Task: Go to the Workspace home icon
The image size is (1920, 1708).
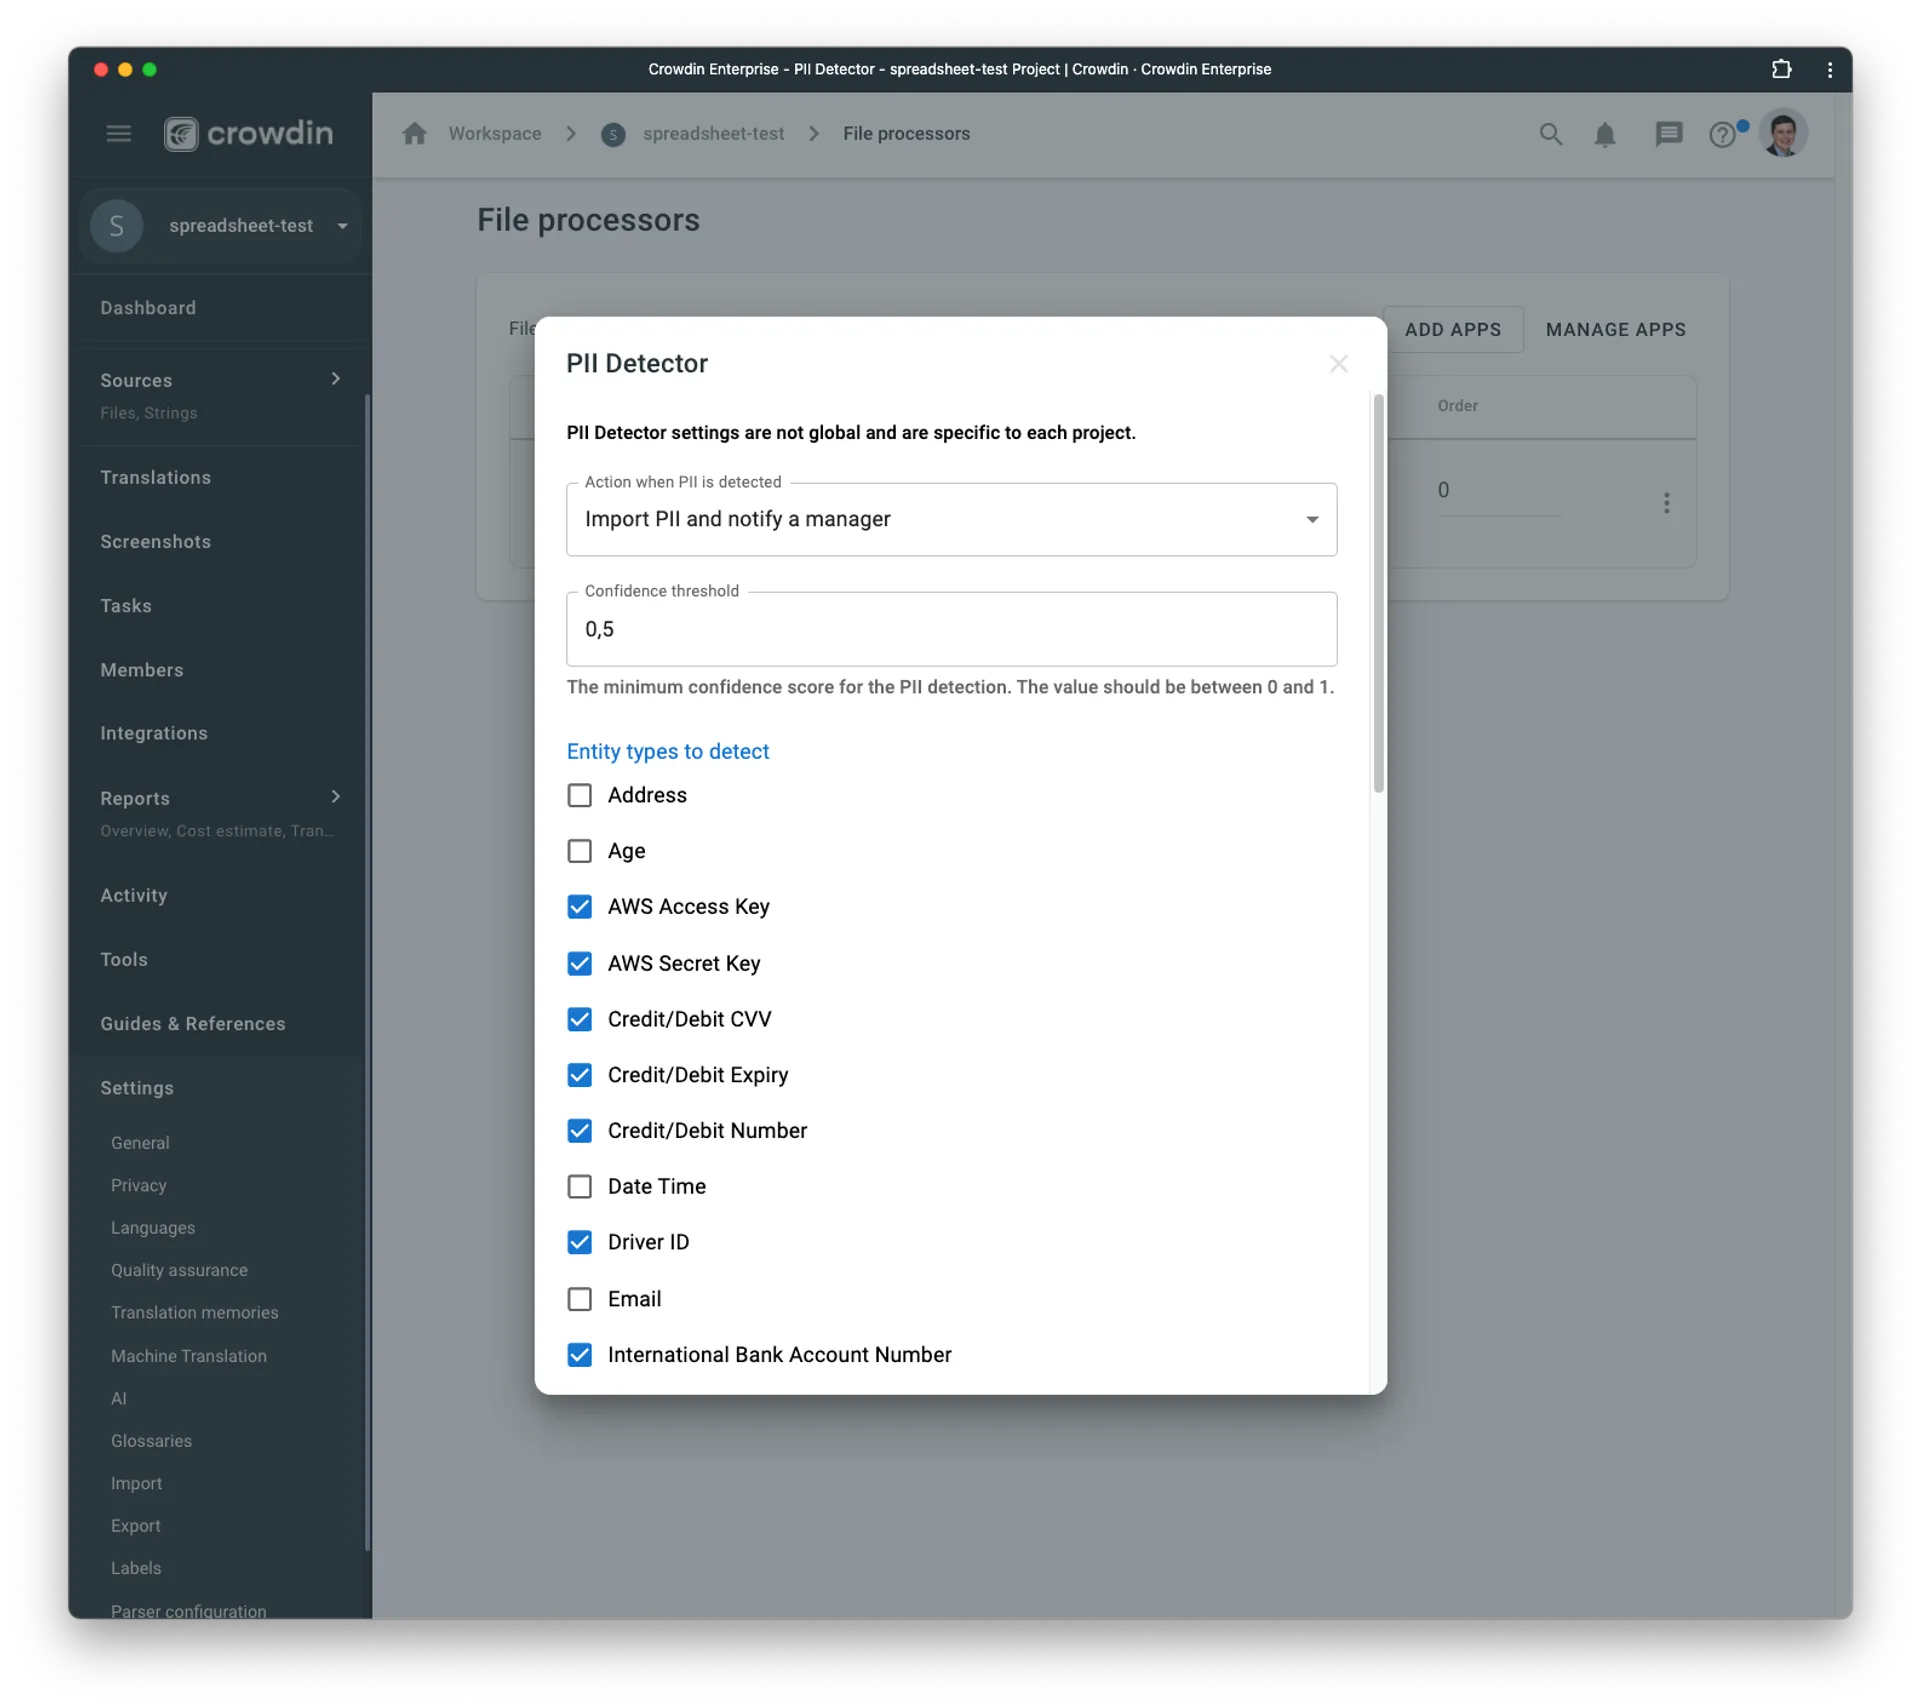Action: tap(414, 133)
